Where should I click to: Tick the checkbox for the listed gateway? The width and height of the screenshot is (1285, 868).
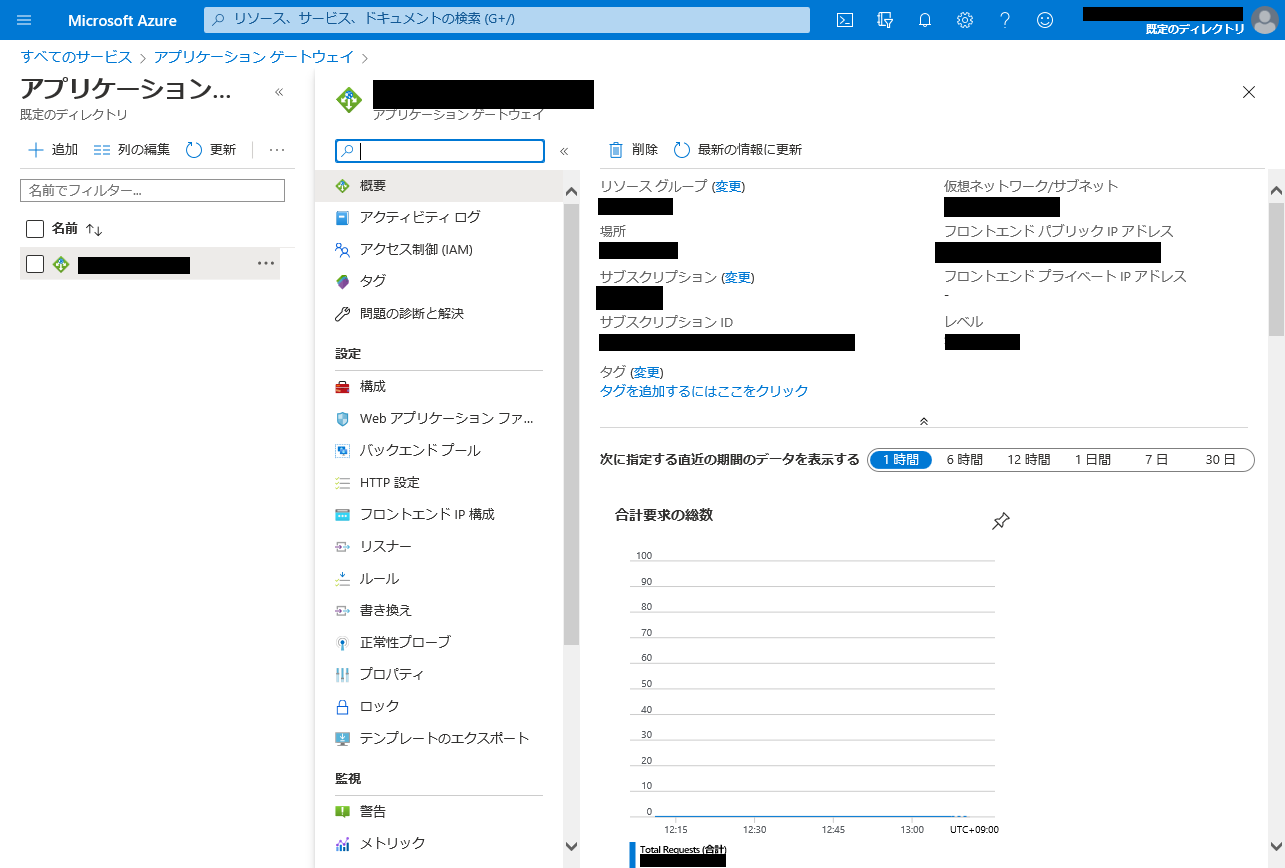35,264
